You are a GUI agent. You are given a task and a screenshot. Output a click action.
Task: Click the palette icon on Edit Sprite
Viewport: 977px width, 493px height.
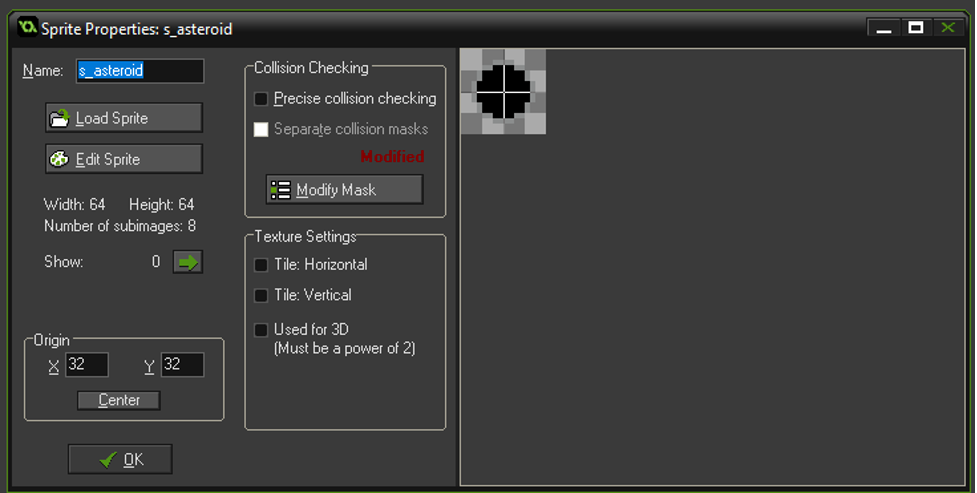coord(59,159)
